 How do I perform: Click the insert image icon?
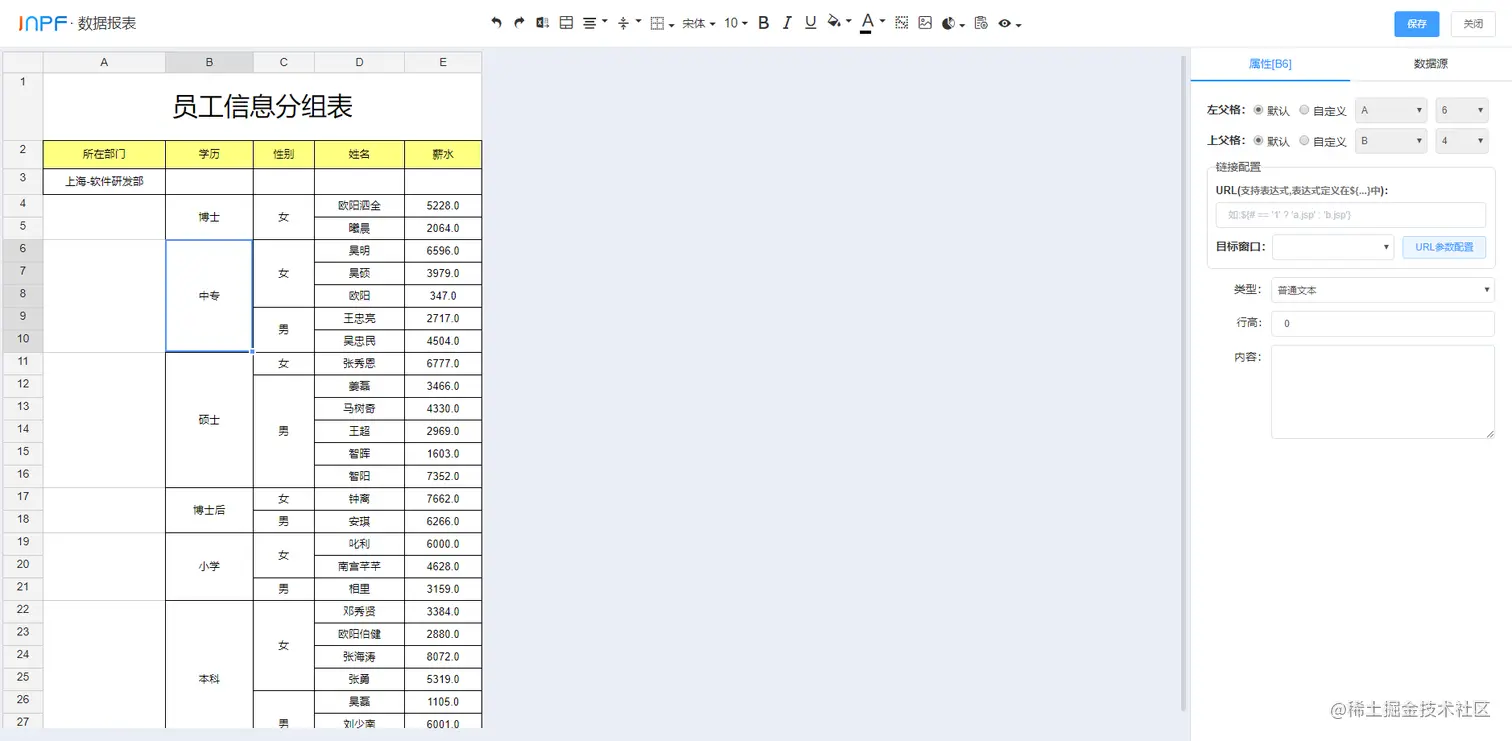925,23
